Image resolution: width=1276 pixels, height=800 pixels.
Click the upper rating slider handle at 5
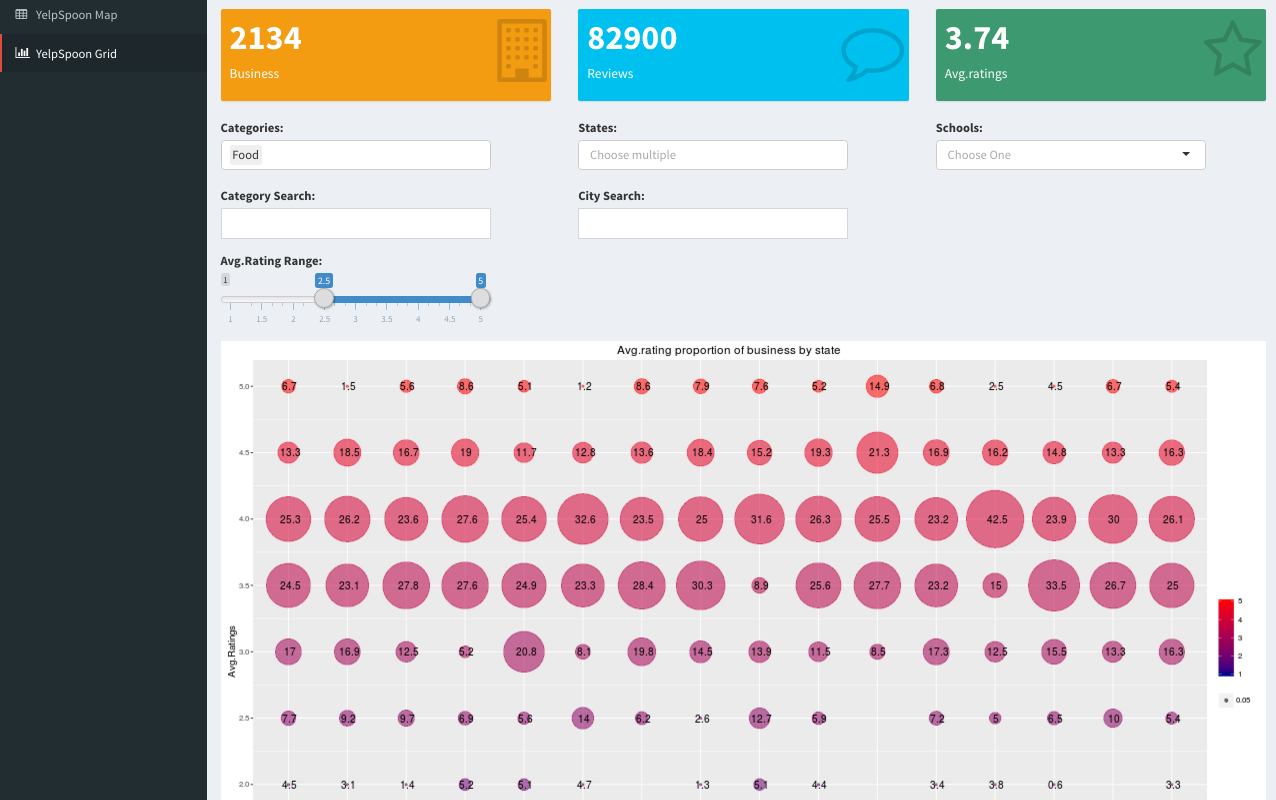coord(481,298)
